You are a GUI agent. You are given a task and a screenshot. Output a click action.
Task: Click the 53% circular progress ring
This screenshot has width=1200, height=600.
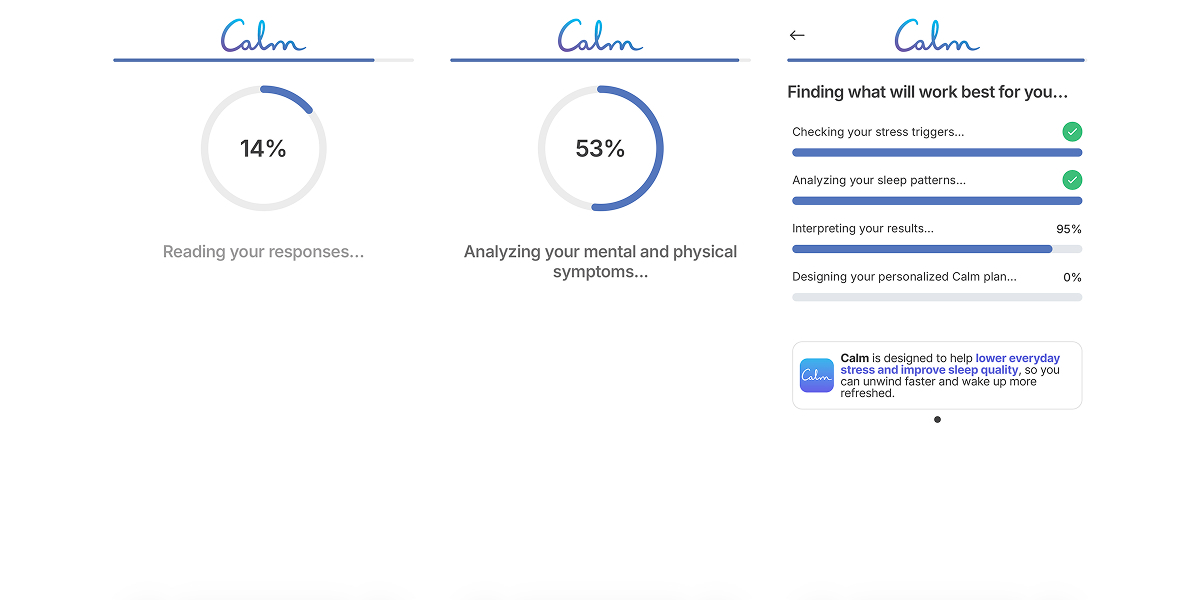pos(600,147)
